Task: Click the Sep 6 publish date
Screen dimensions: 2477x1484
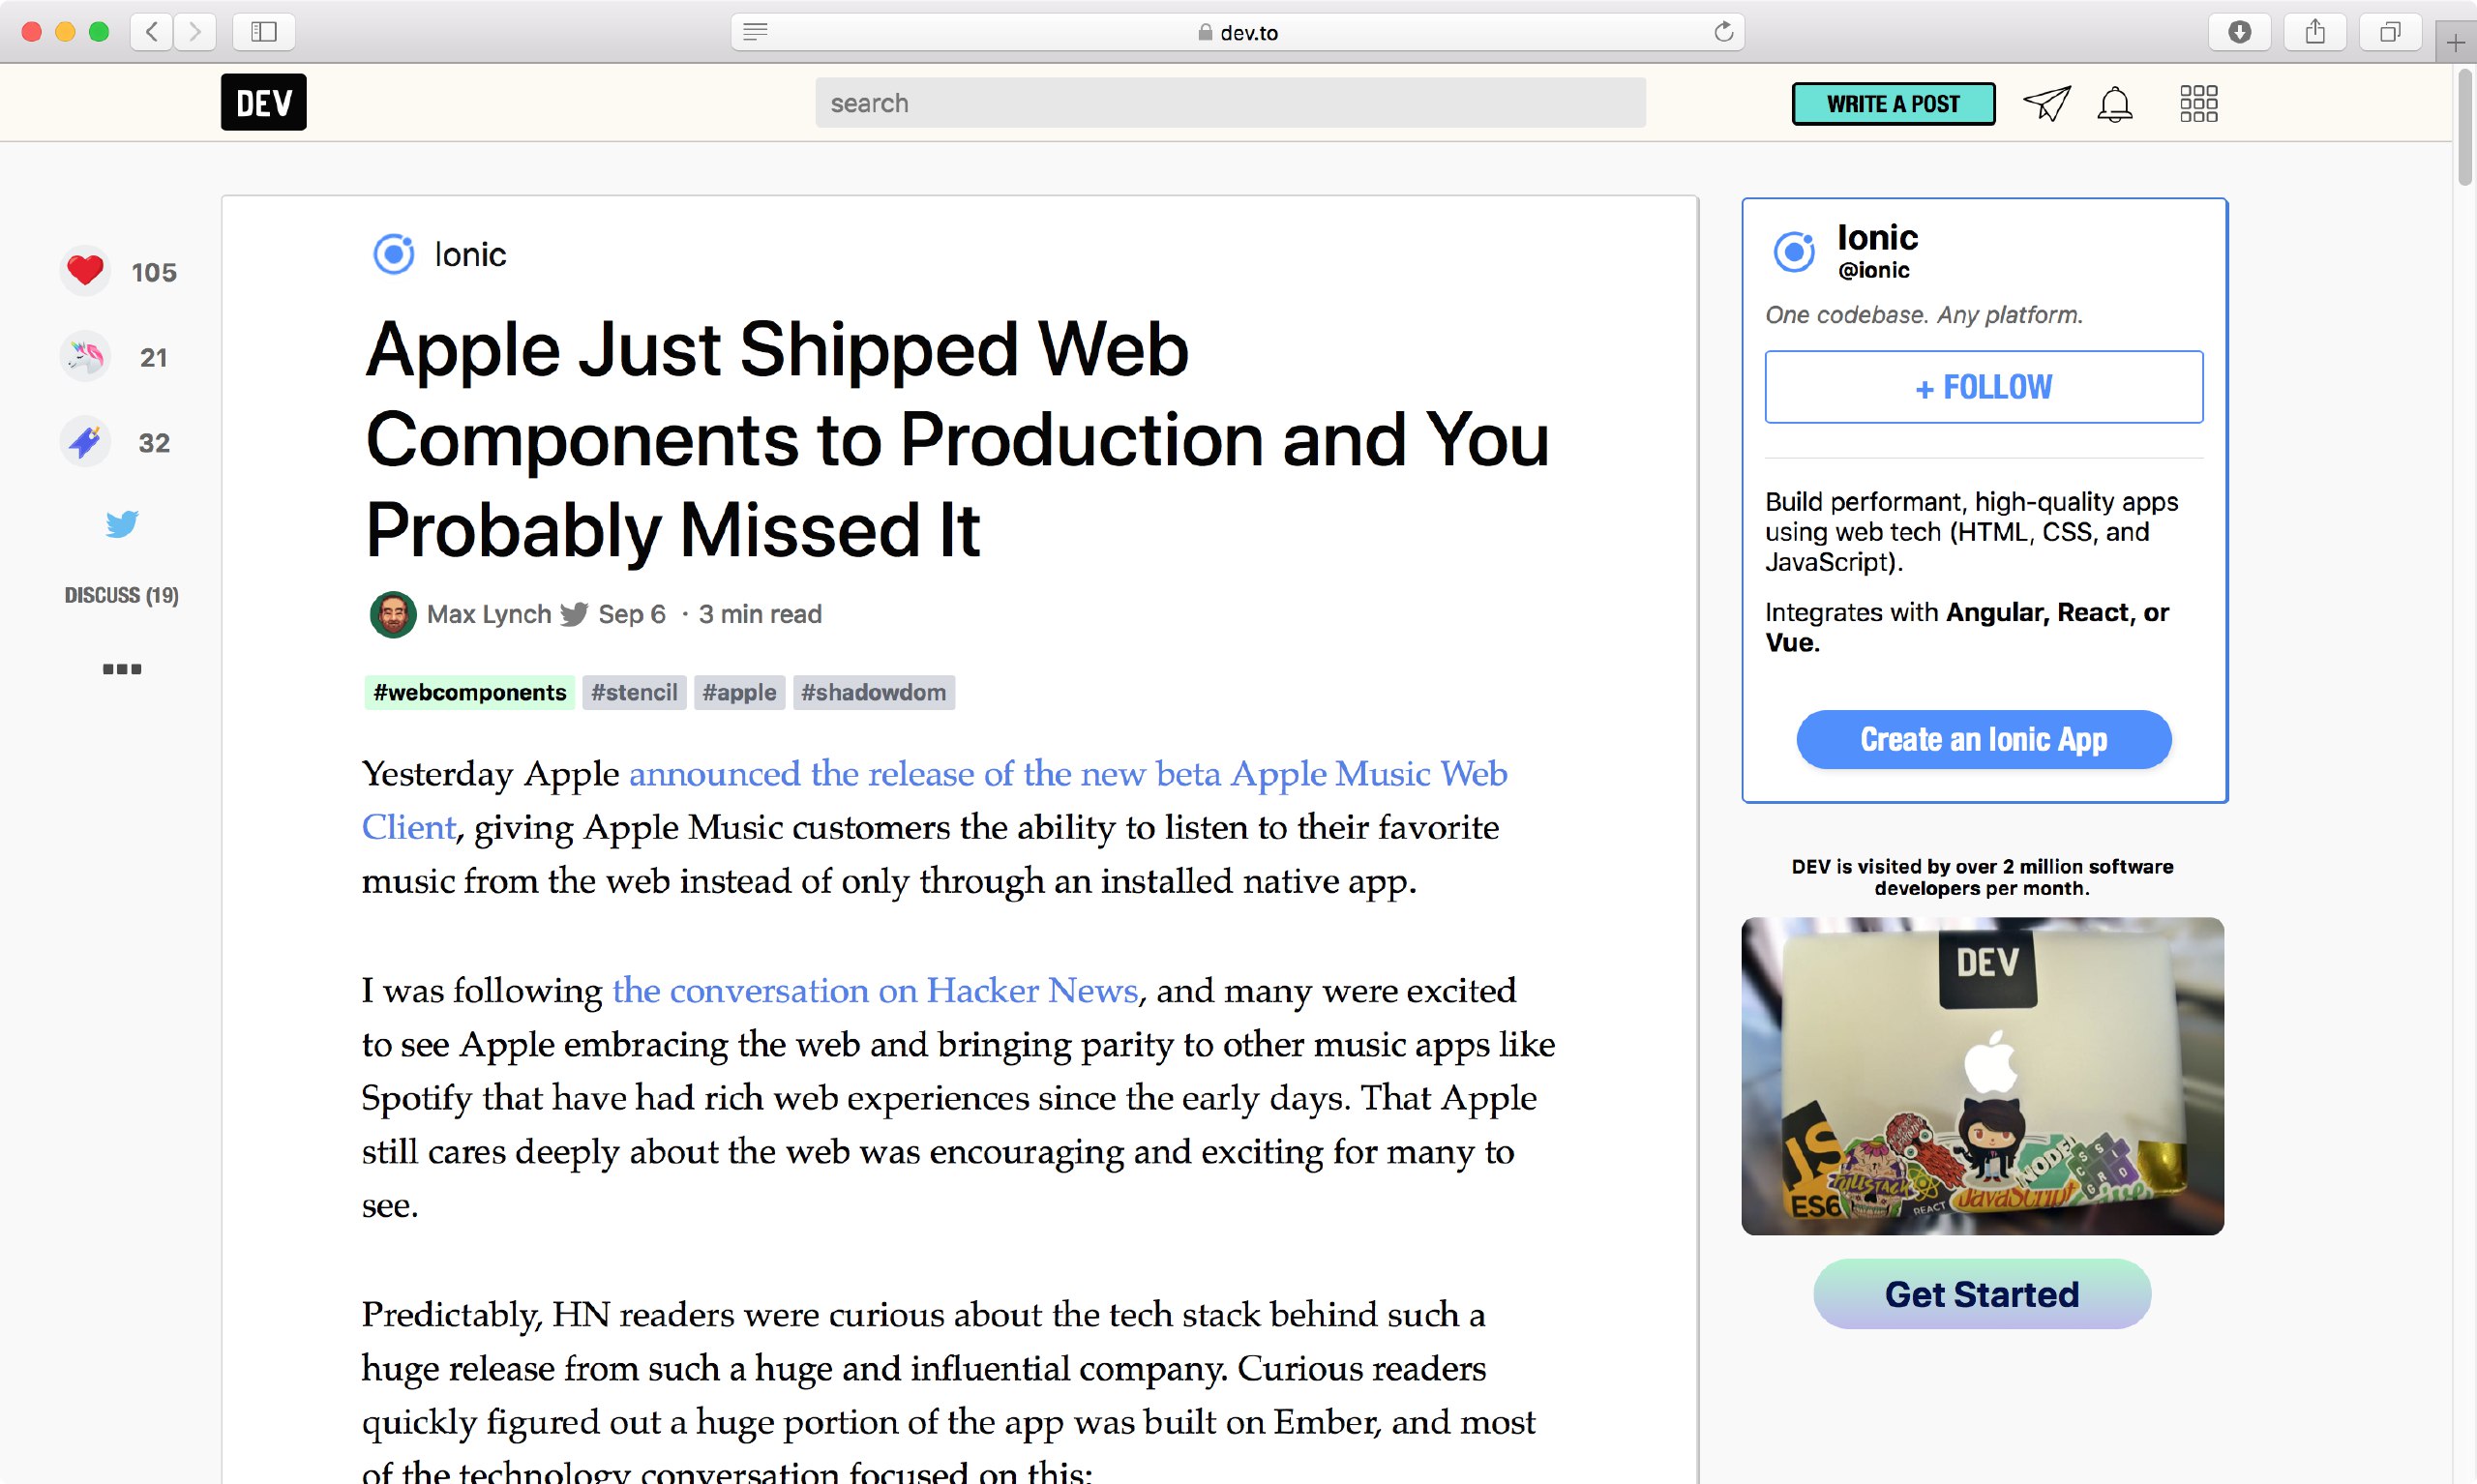Action: tap(631, 614)
